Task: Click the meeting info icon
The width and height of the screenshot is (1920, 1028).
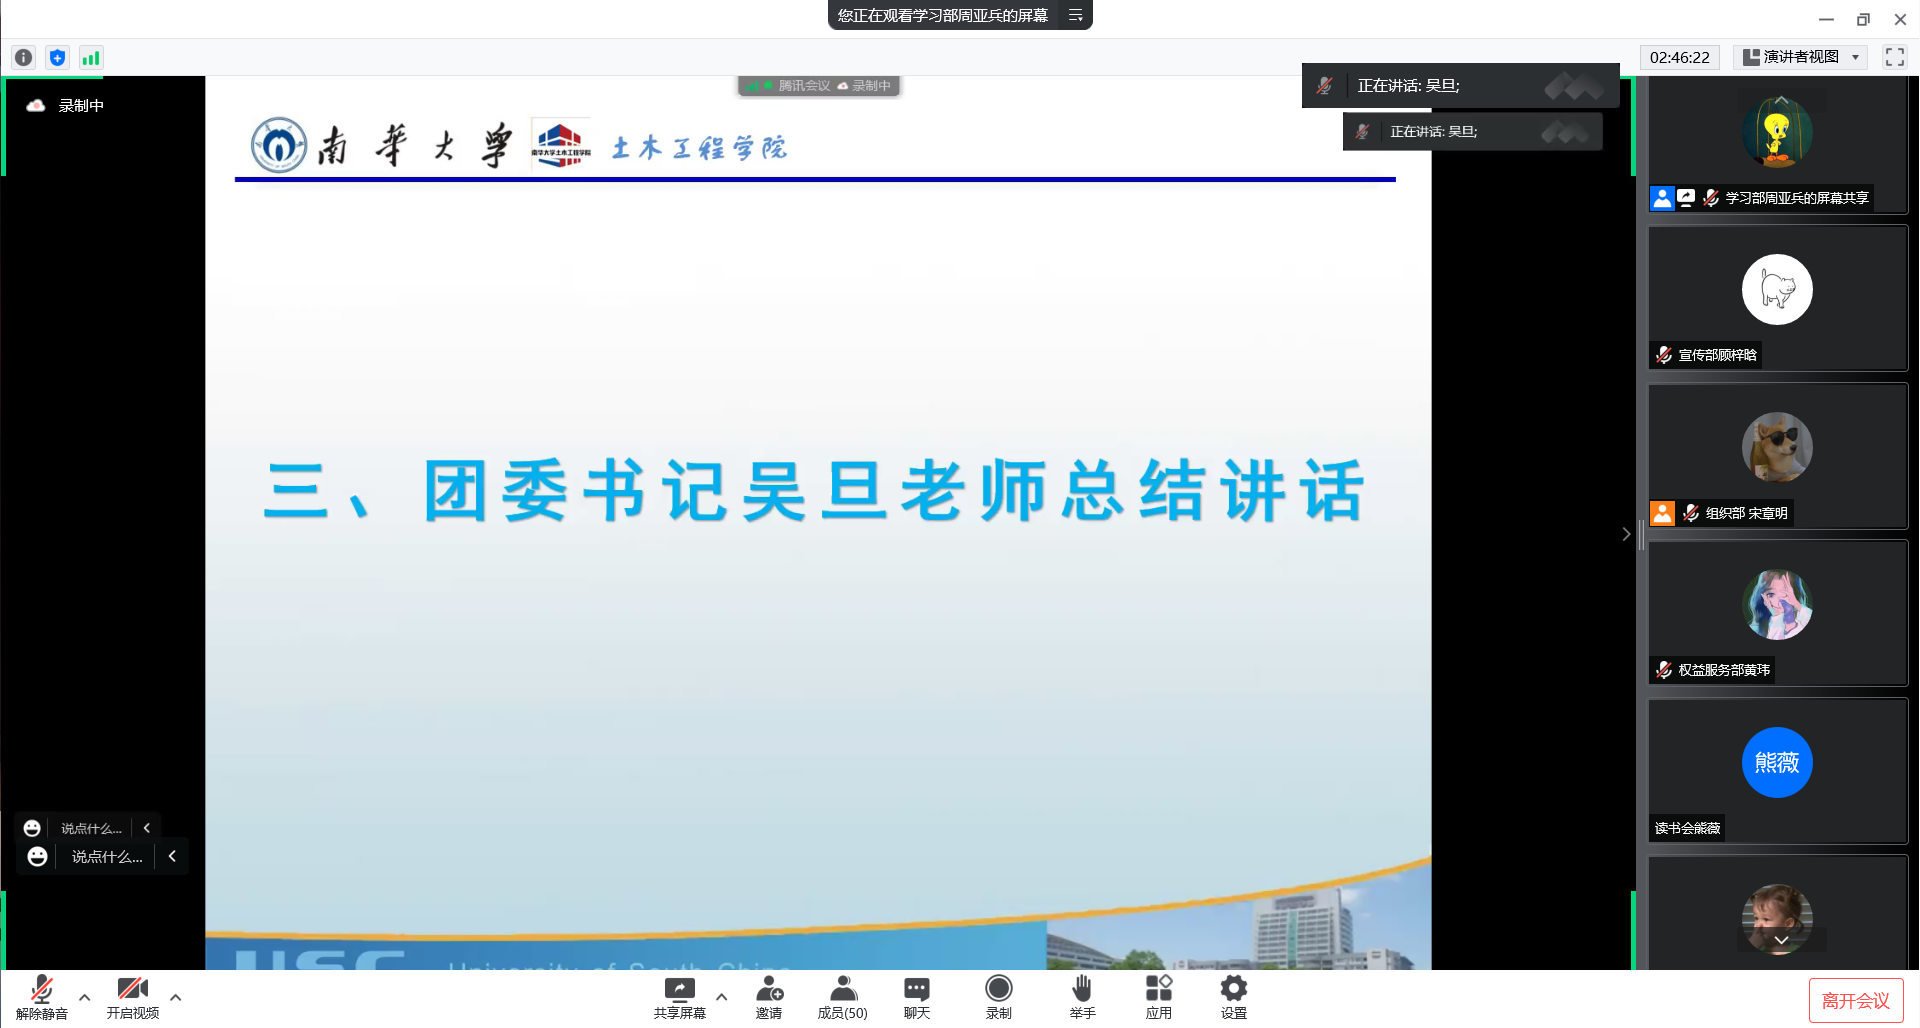Action: tap(24, 58)
